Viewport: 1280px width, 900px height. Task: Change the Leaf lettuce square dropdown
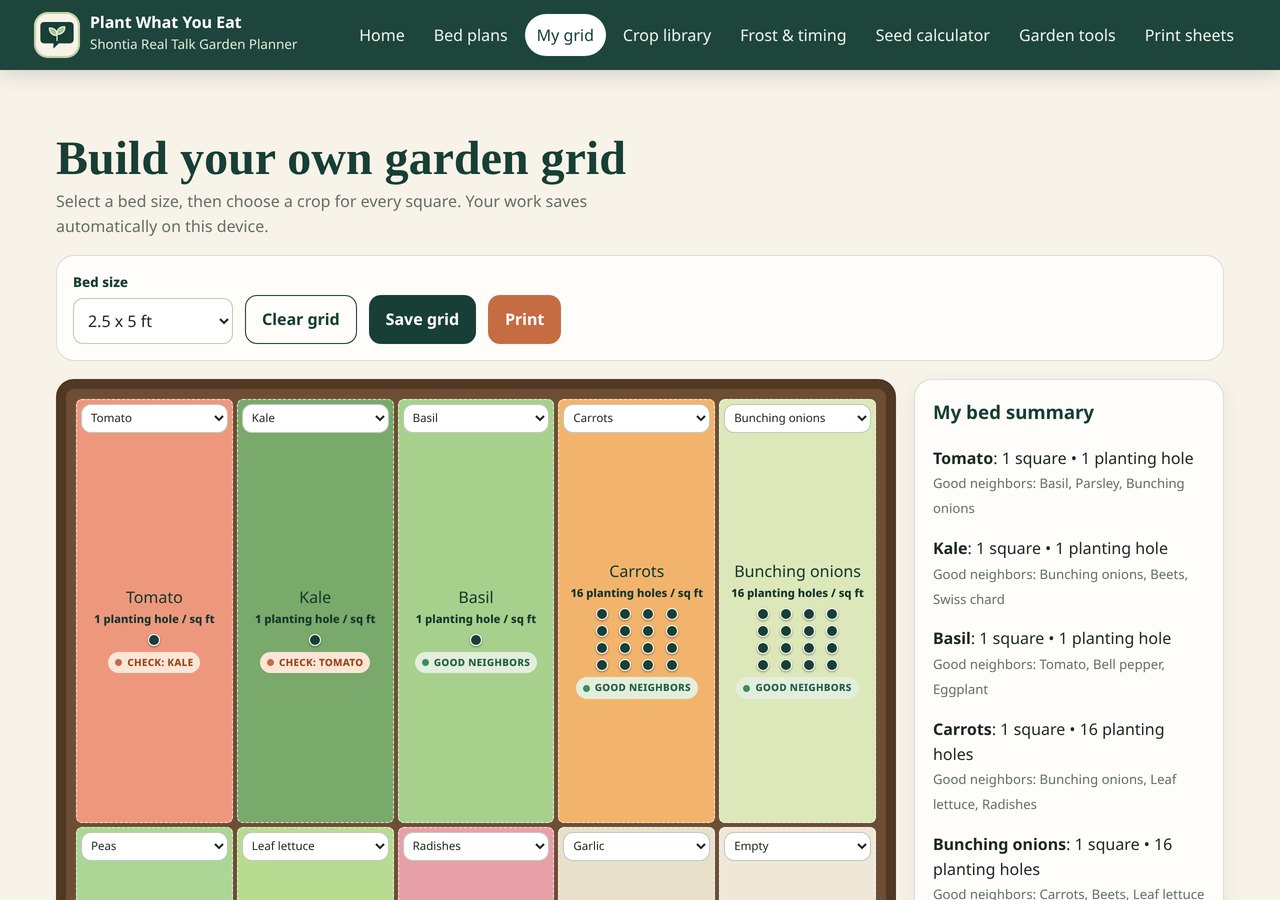(315, 846)
